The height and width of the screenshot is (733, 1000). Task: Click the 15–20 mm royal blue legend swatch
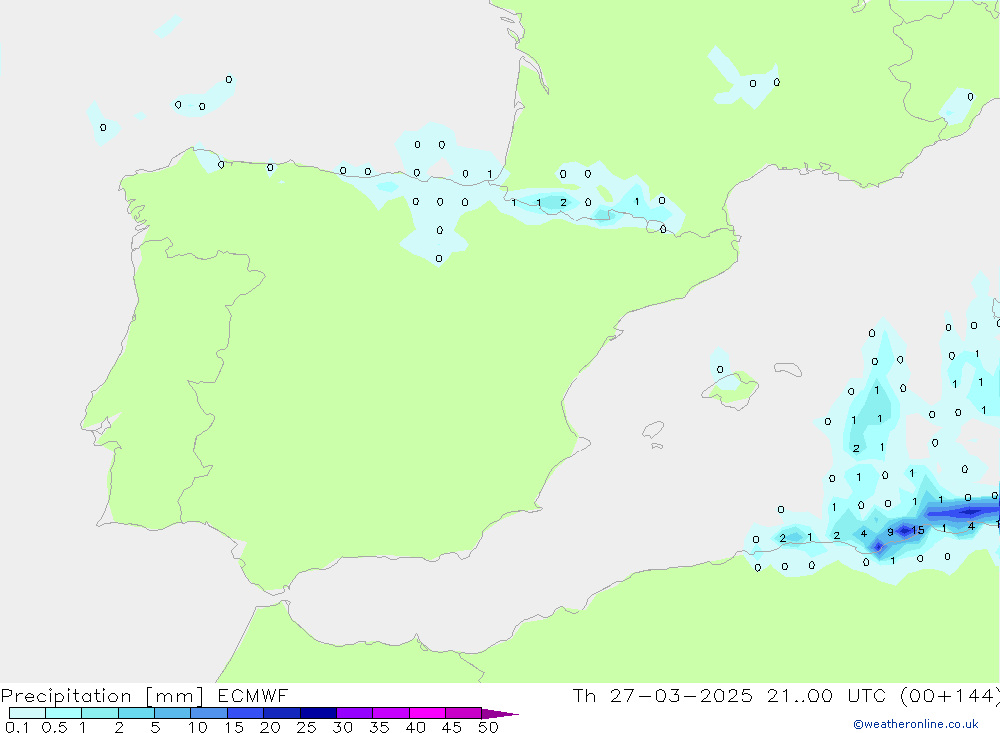point(246,713)
